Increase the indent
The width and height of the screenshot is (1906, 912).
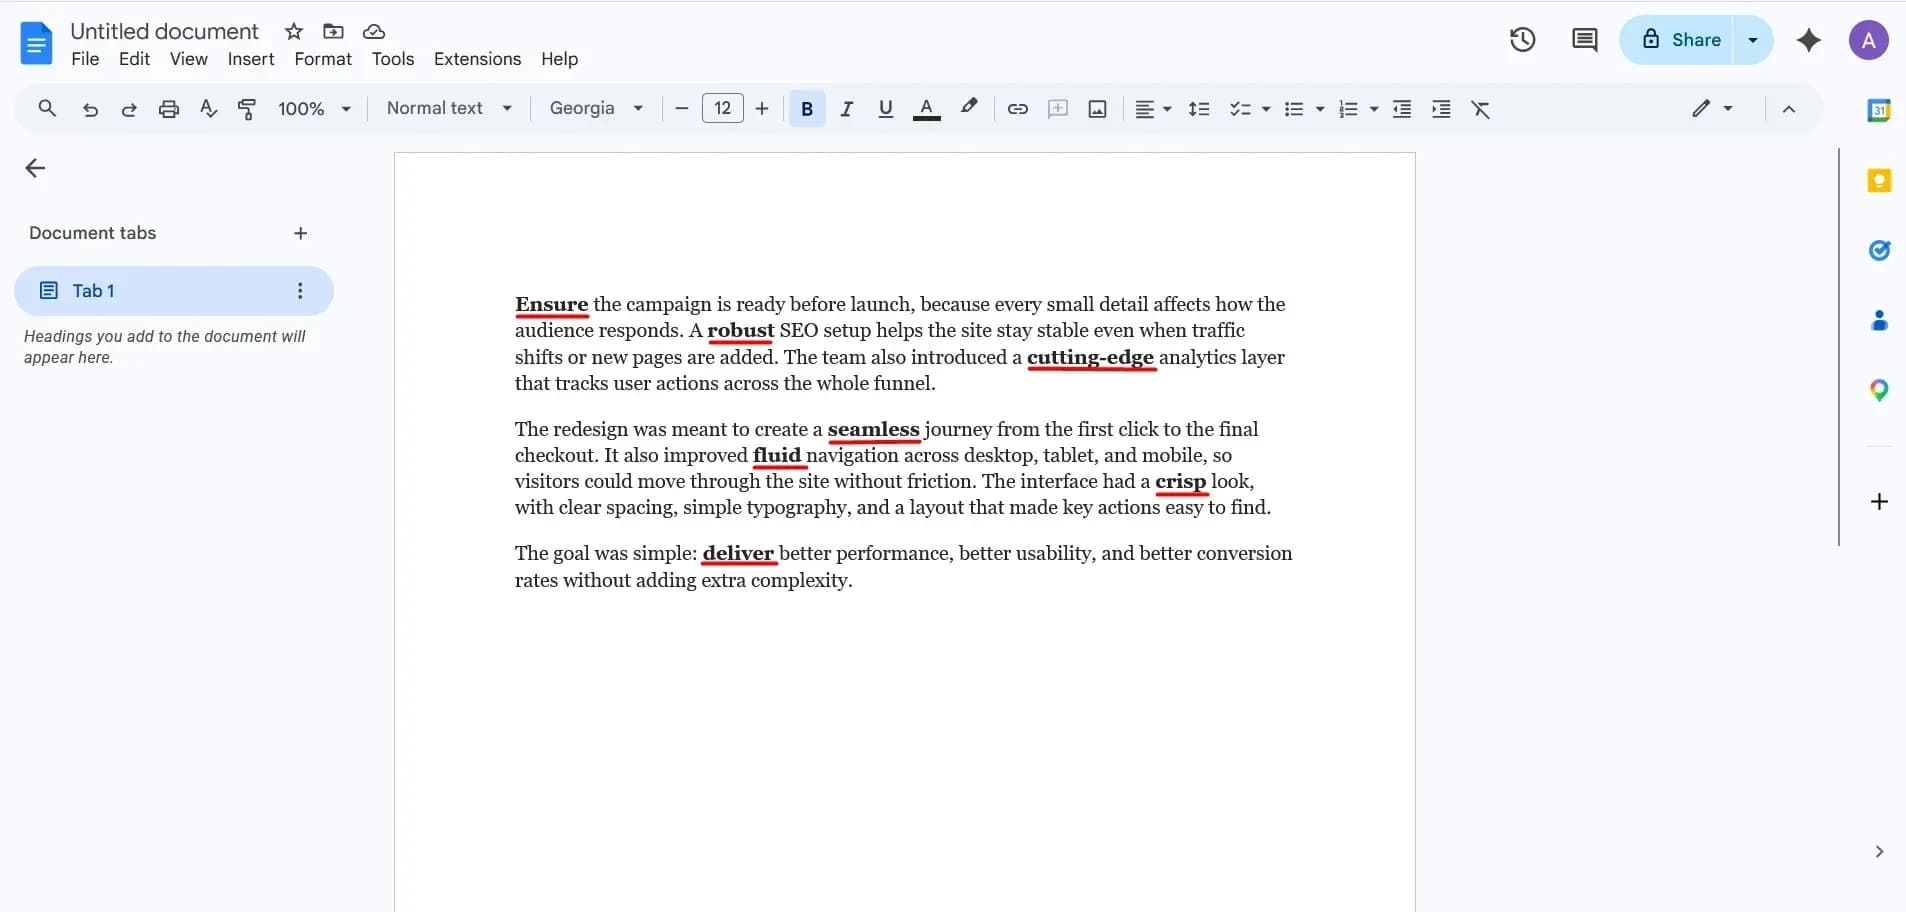point(1441,109)
